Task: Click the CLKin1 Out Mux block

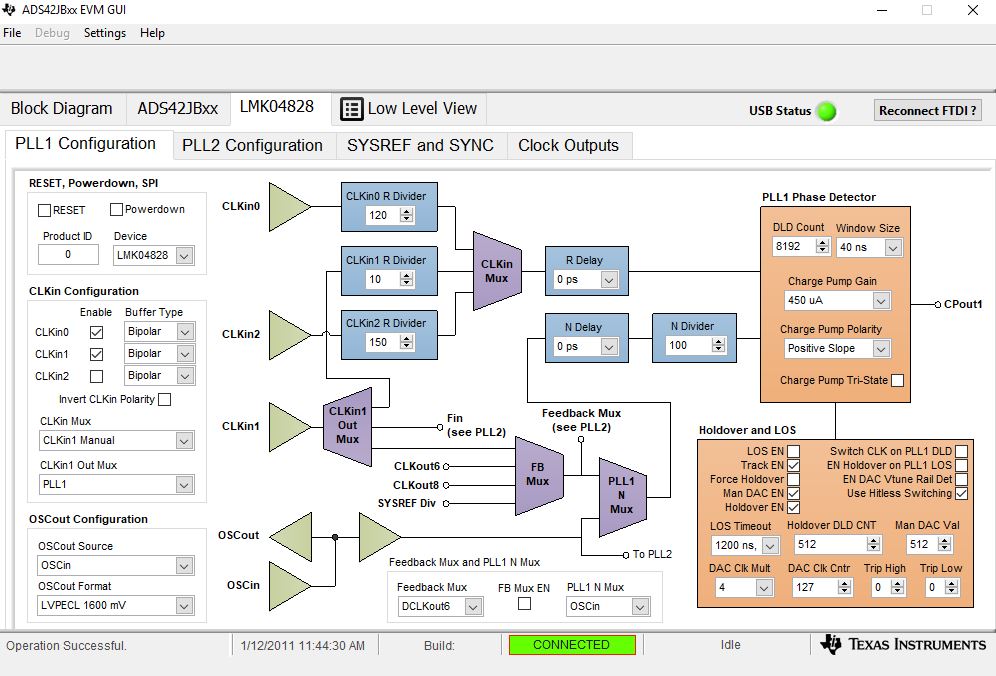Action: [x=347, y=426]
